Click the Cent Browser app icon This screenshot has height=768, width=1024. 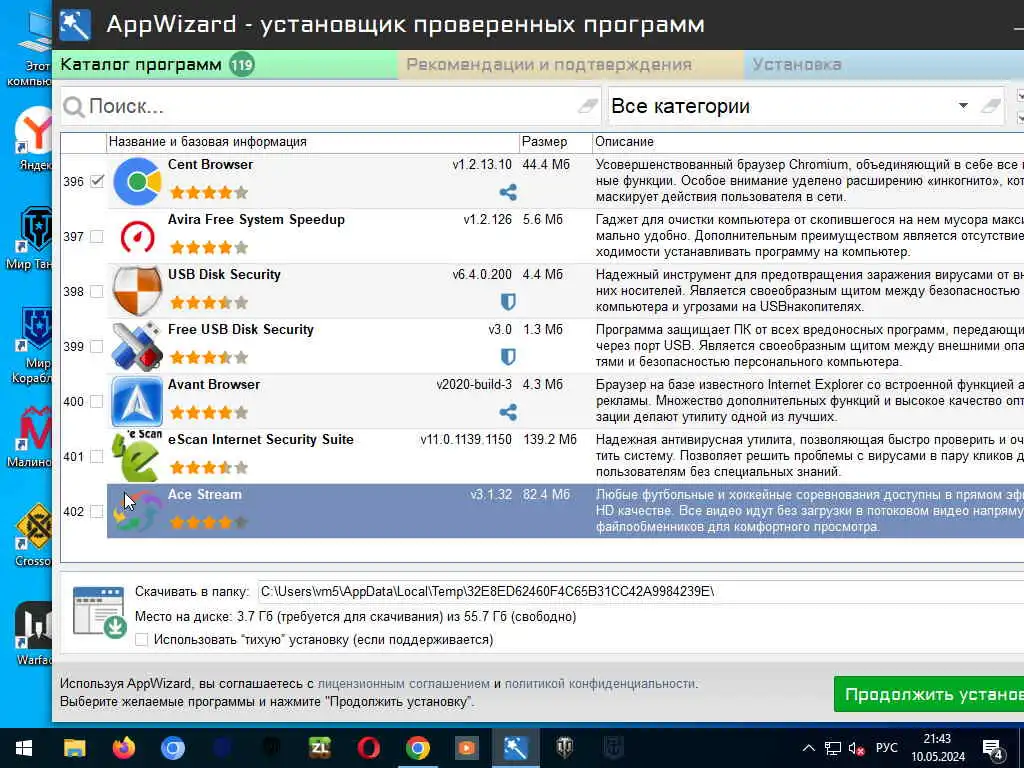coord(136,182)
